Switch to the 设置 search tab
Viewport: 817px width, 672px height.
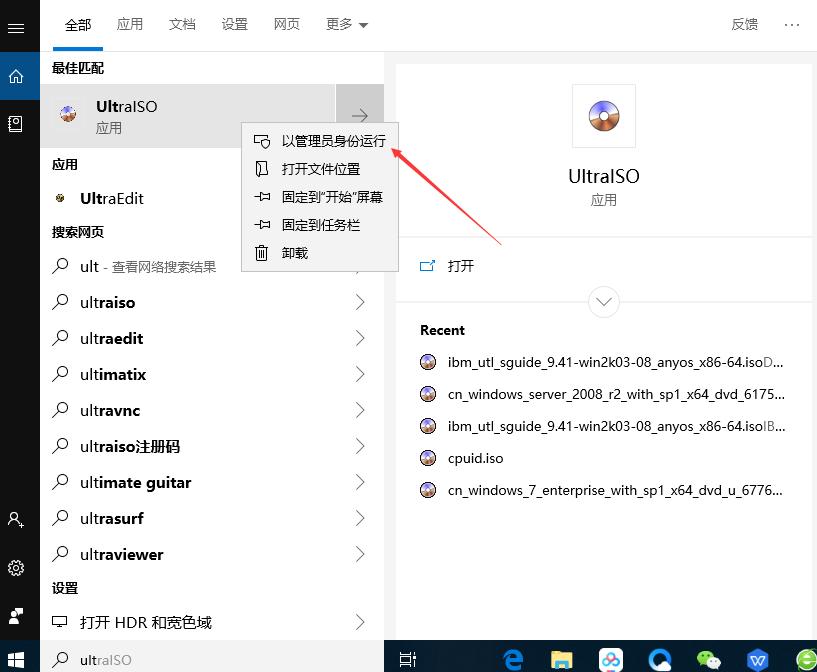pyautogui.click(x=234, y=24)
